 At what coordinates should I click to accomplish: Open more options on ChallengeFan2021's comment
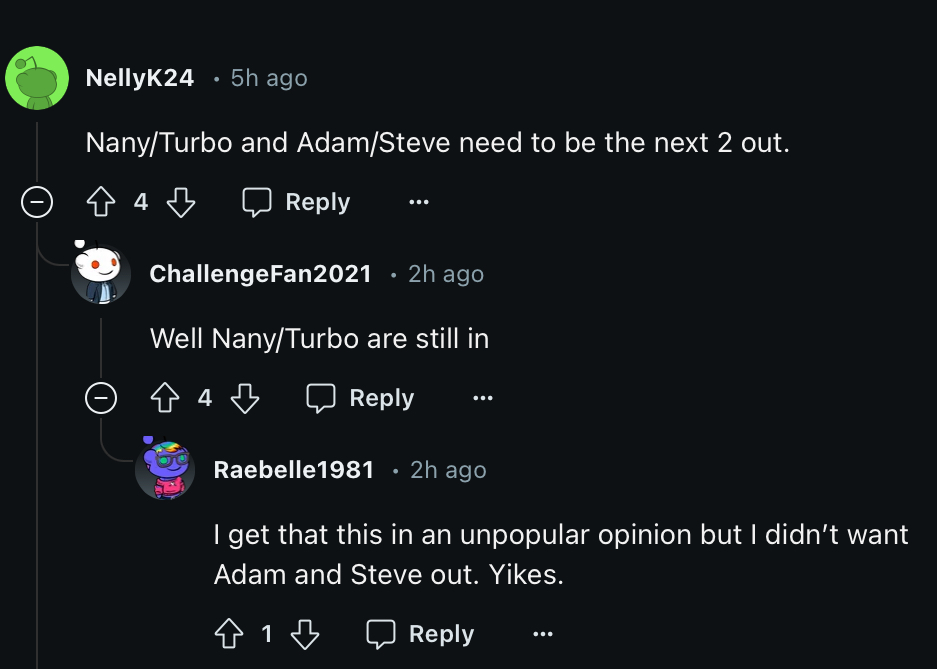(x=483, y=398)
